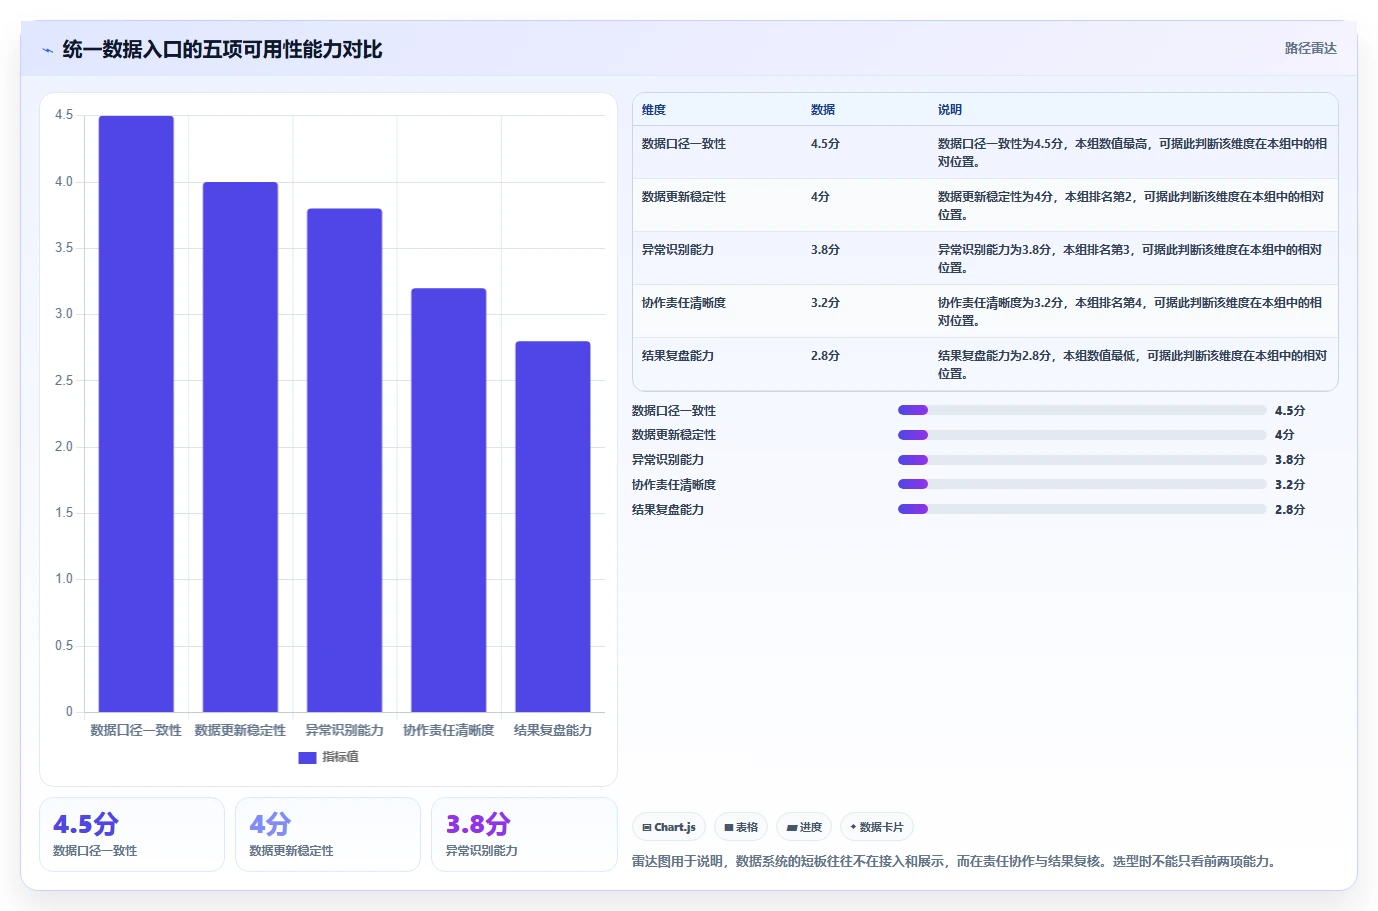The height and width of the screenshot is (911, 1378).
Task: Click the 异常识别能力 bar in chart
Action: [x=344, y=460]
